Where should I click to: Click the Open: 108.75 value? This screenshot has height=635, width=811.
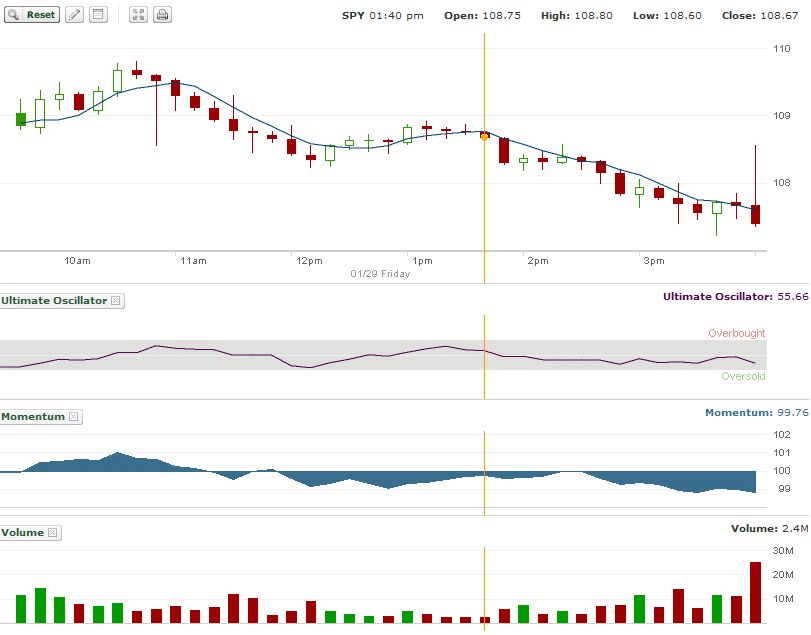482,16
